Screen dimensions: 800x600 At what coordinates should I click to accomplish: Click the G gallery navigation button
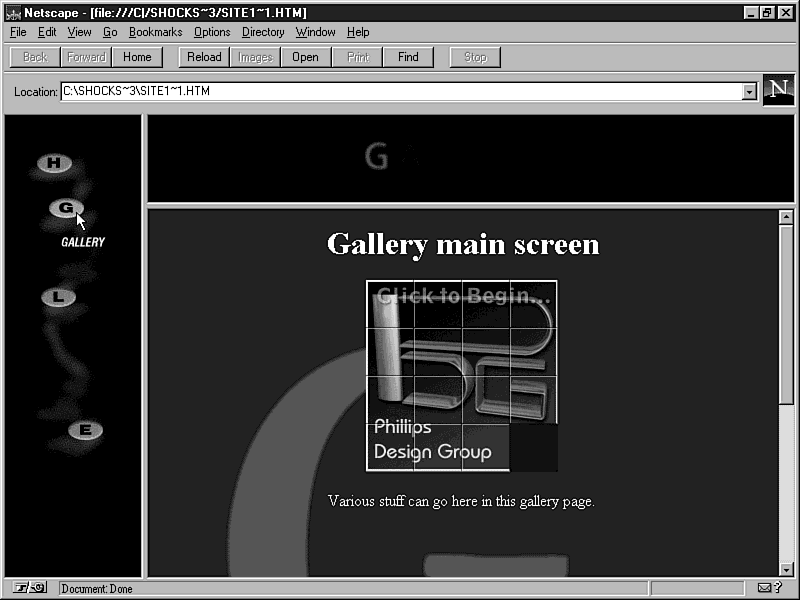(66, 208)
